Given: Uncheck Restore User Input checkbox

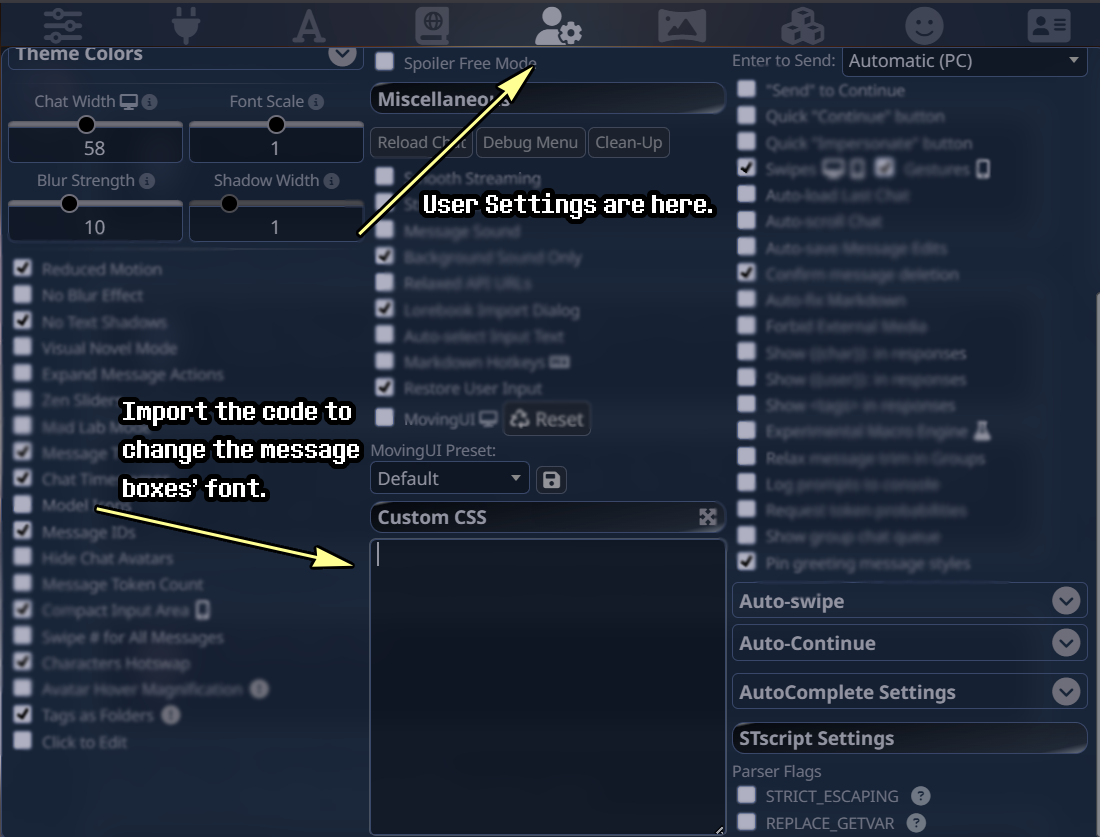Looking at the screenshot, I should (x=384, y=387).
